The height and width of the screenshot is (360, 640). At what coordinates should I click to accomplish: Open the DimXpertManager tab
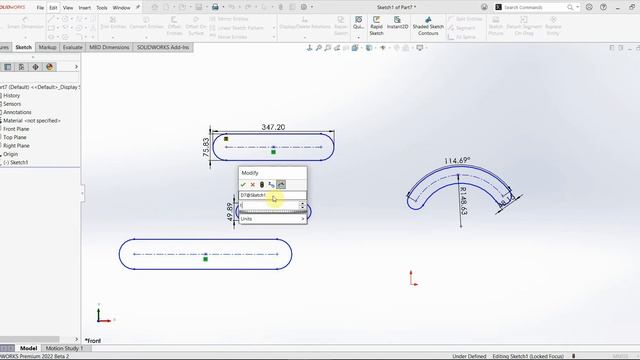(x=36, y=67)
